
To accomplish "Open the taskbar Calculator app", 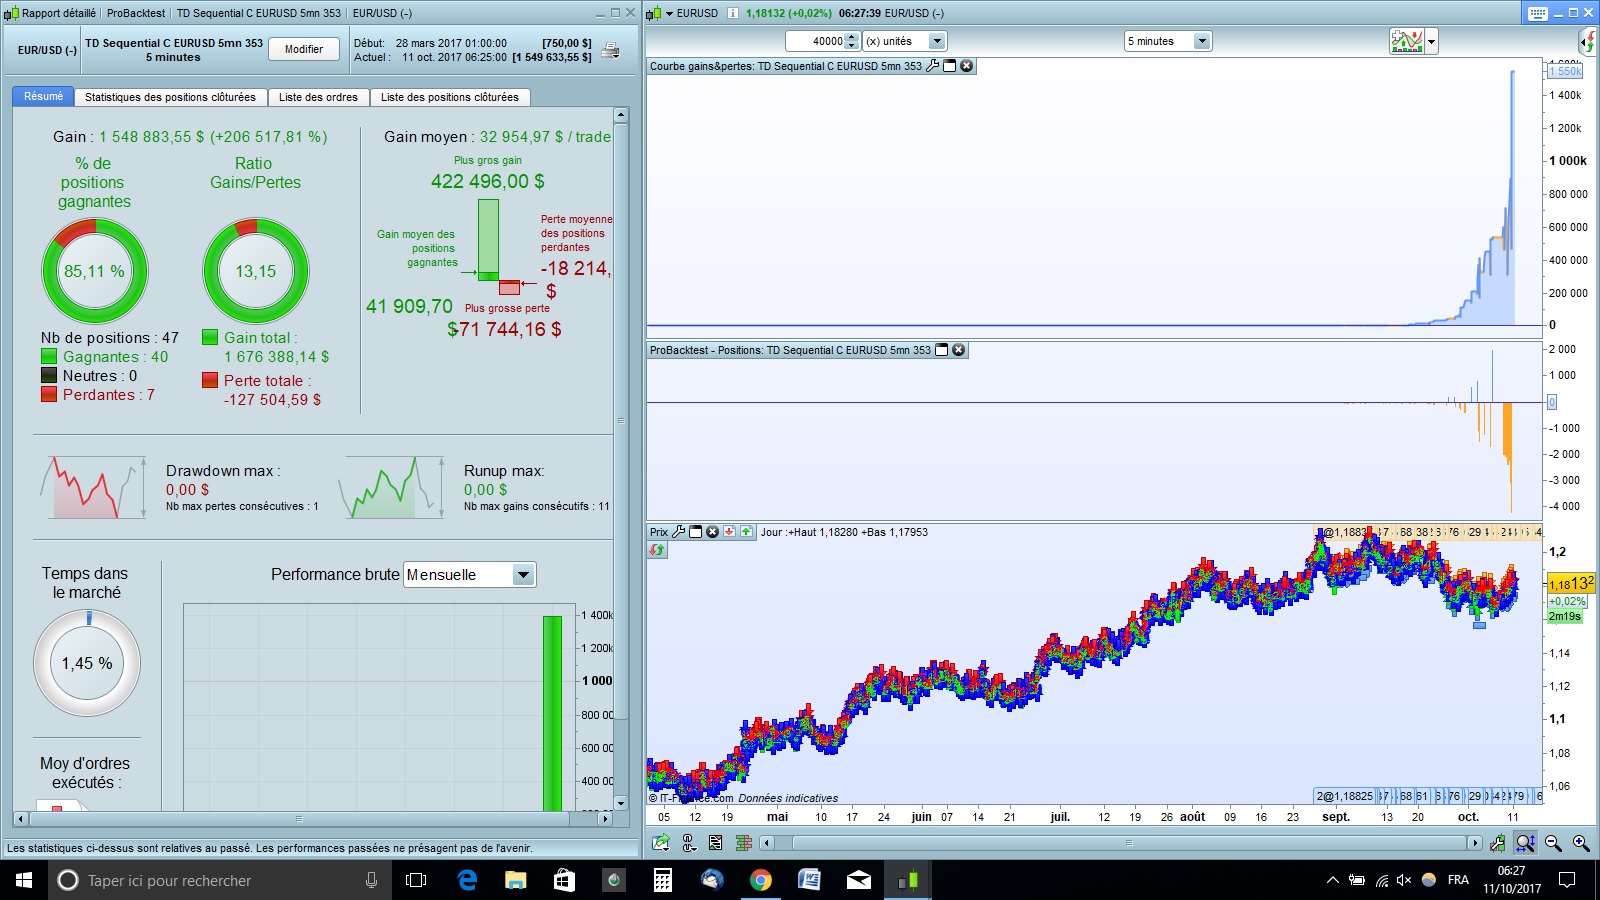I will point(662,880).
